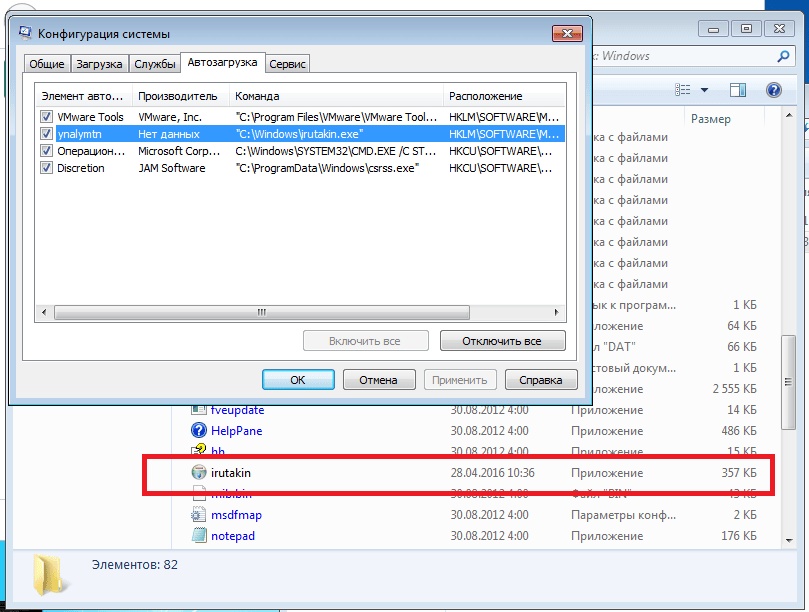Toggle the Операцион... startup entry checkbox
The height and width of the screenshot is (612, 809).
[46, 151]
